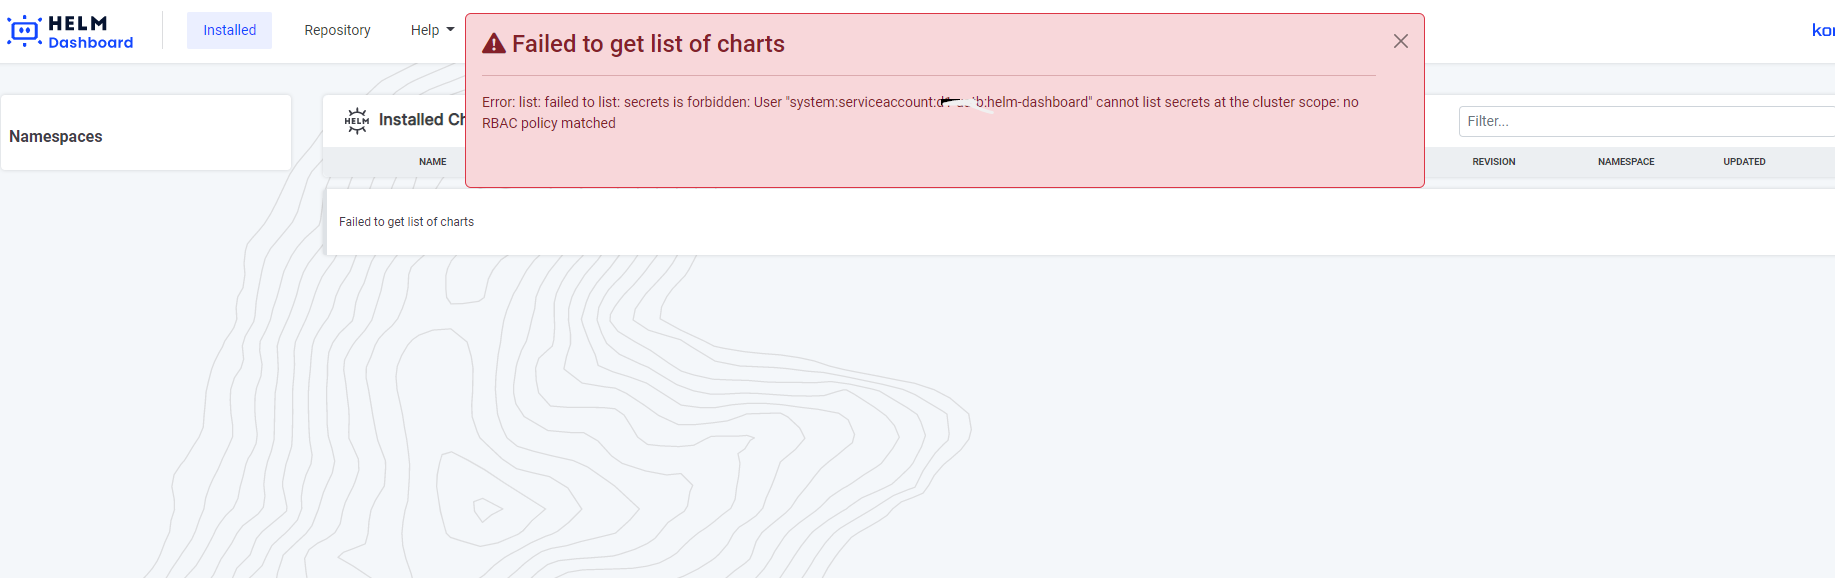Screen dimensions: 1835x578
Task: Click the Helm wheel icon beside Installed Charts
Action: [x=357, y=120]
